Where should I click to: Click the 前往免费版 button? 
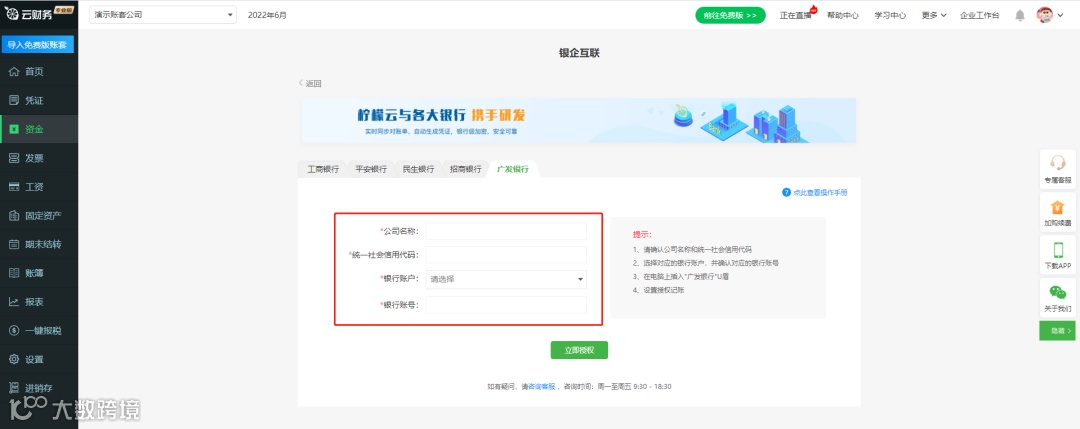[730, 15]
